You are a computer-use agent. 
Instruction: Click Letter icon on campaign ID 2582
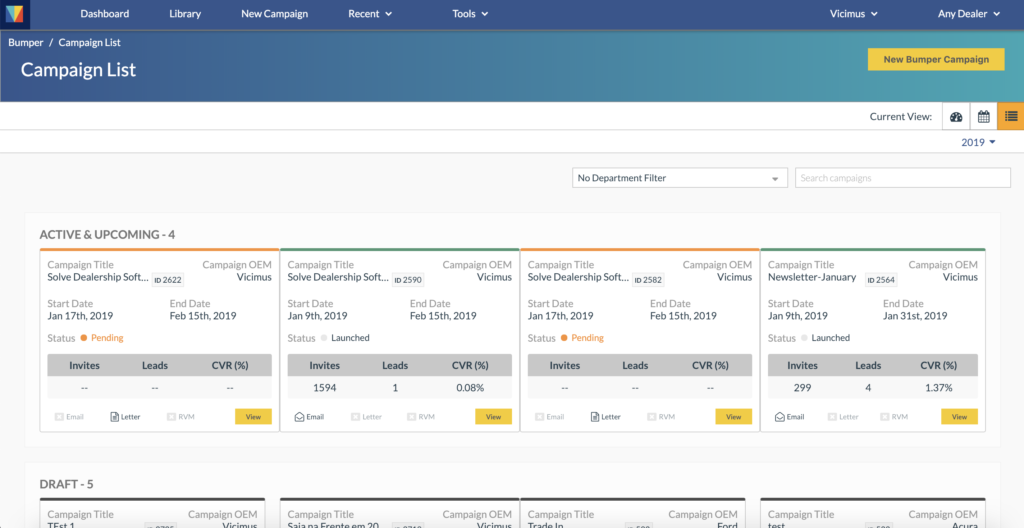[595, 417]
